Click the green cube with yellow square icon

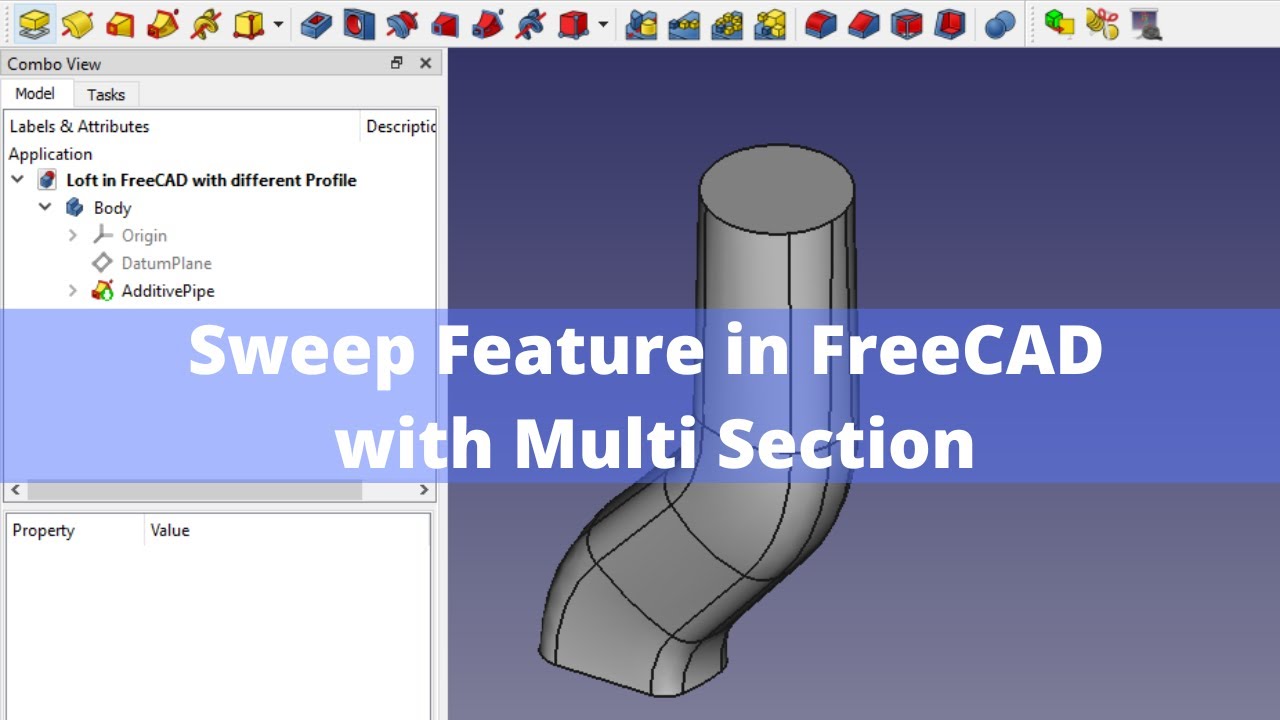point(1058,23)
